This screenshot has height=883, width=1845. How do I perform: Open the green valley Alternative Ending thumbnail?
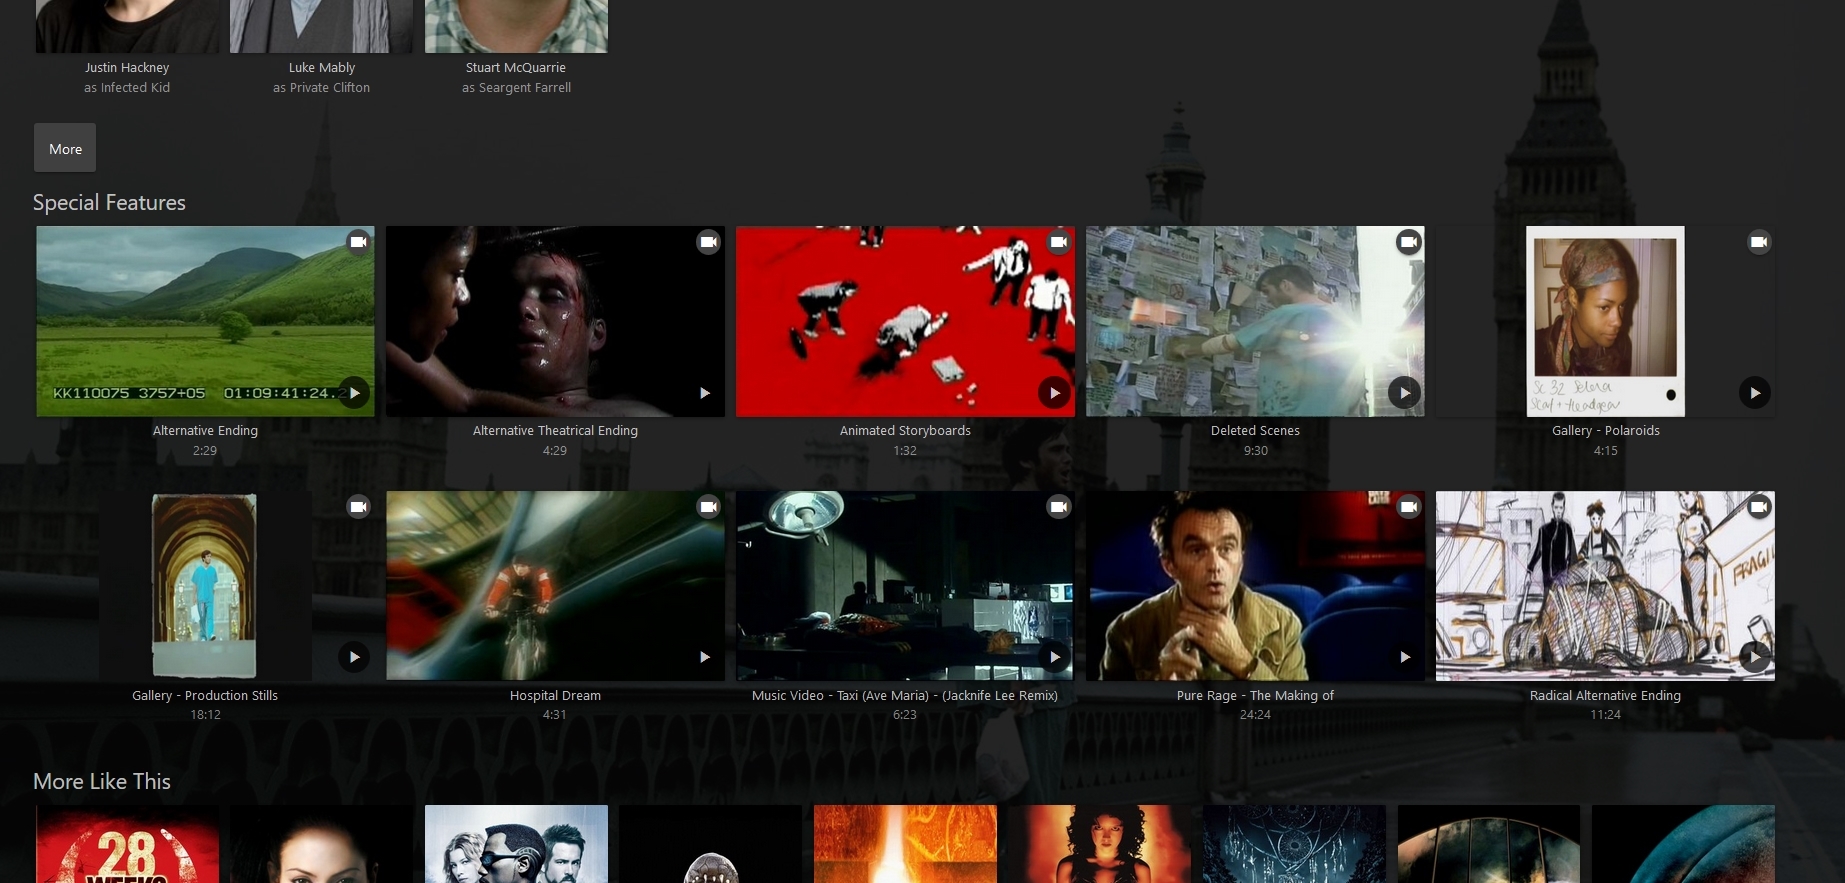205,321
